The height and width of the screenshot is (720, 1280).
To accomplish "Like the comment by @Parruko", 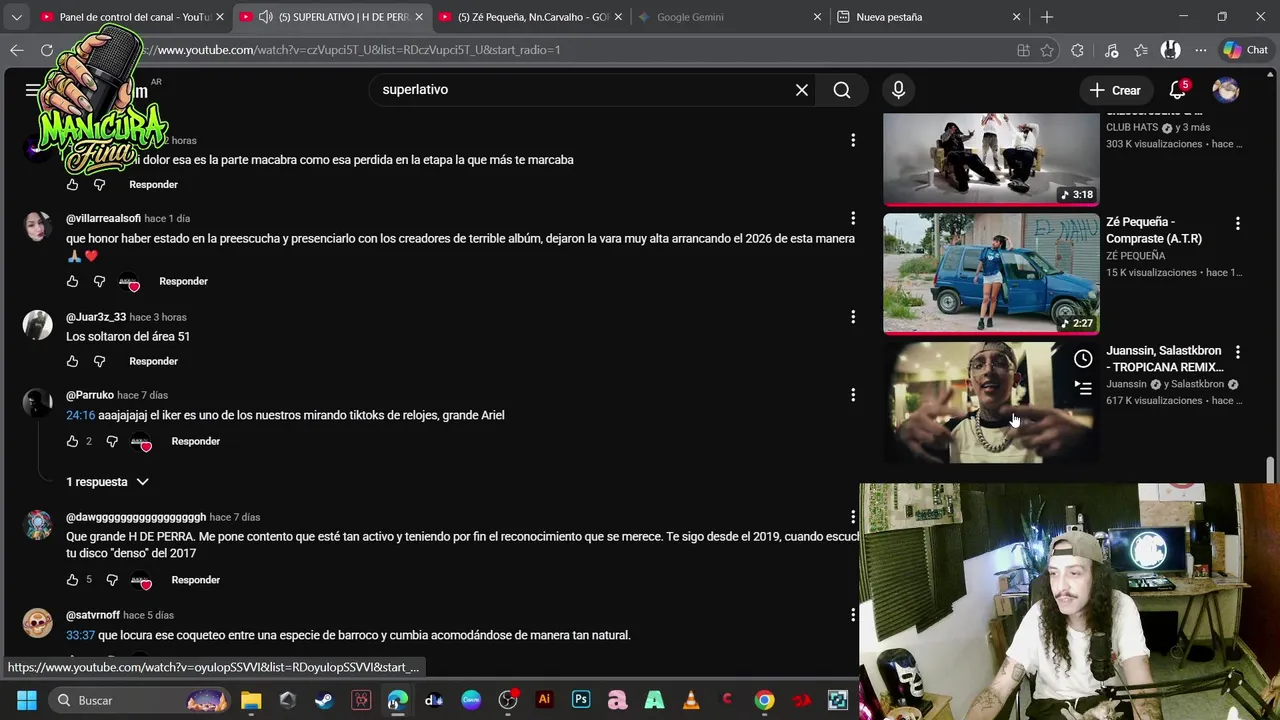I will click(x=72, y=441).
